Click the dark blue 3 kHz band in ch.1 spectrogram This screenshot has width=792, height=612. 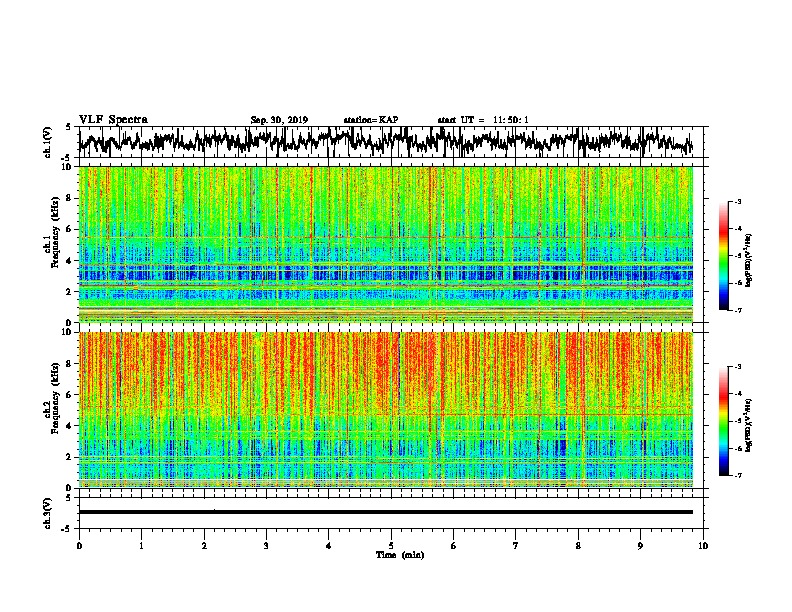click(x=386, y=275)
